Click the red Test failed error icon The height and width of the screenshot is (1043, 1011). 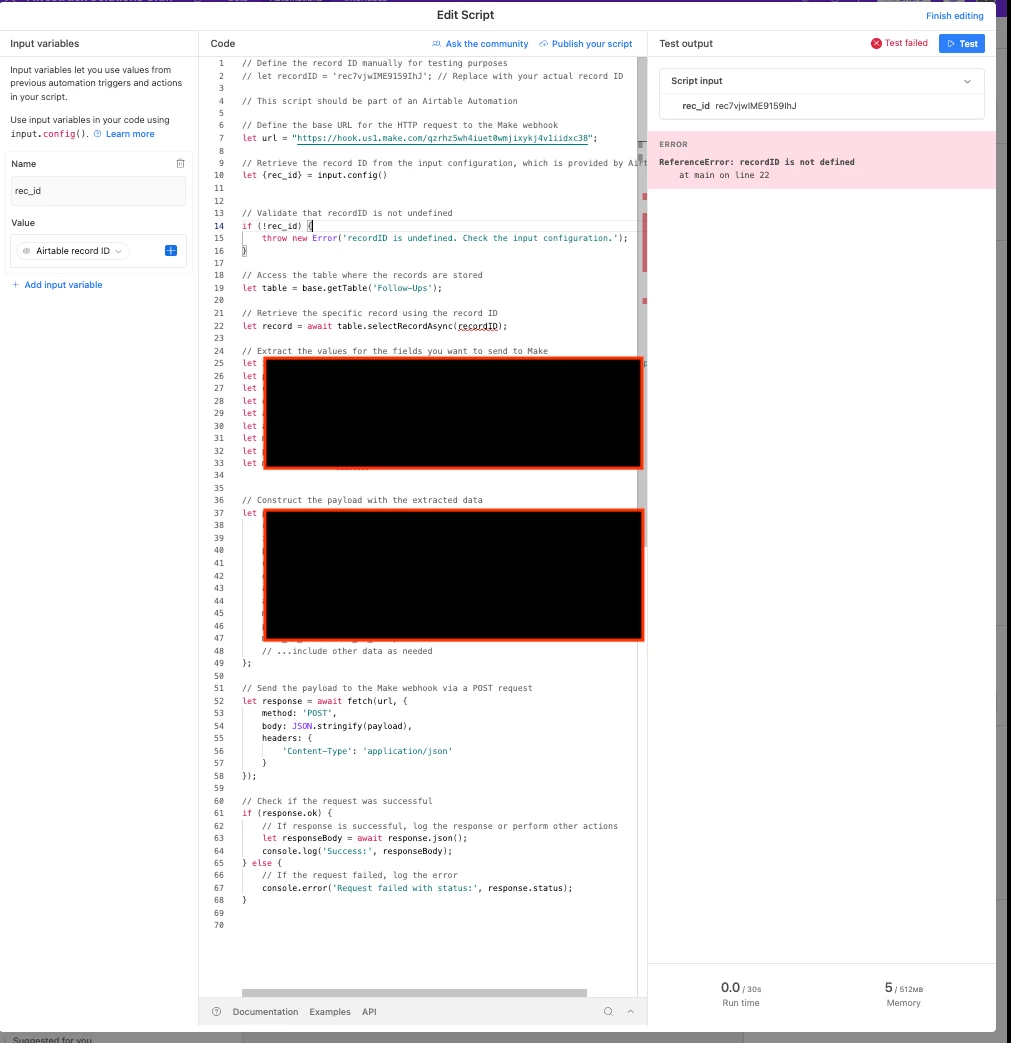click(x=877, y=43)
